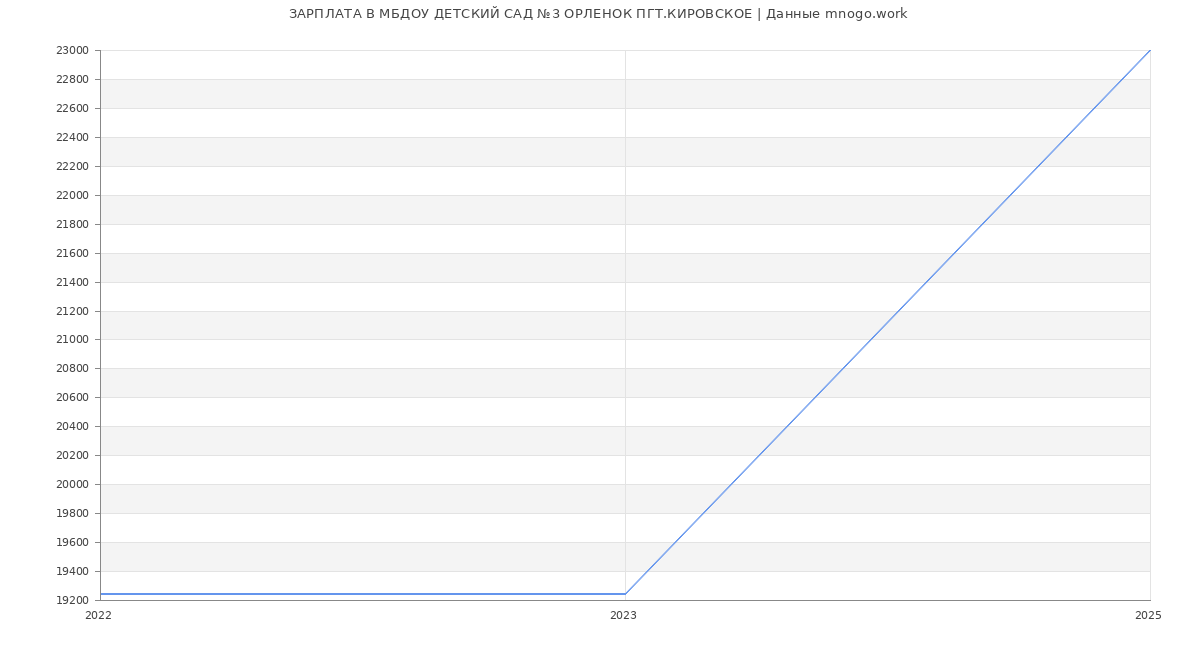Click the 22800 y-axis label
Image resolution: width=1200 pixels, height=650 pixels.
(x=72, y=80)
